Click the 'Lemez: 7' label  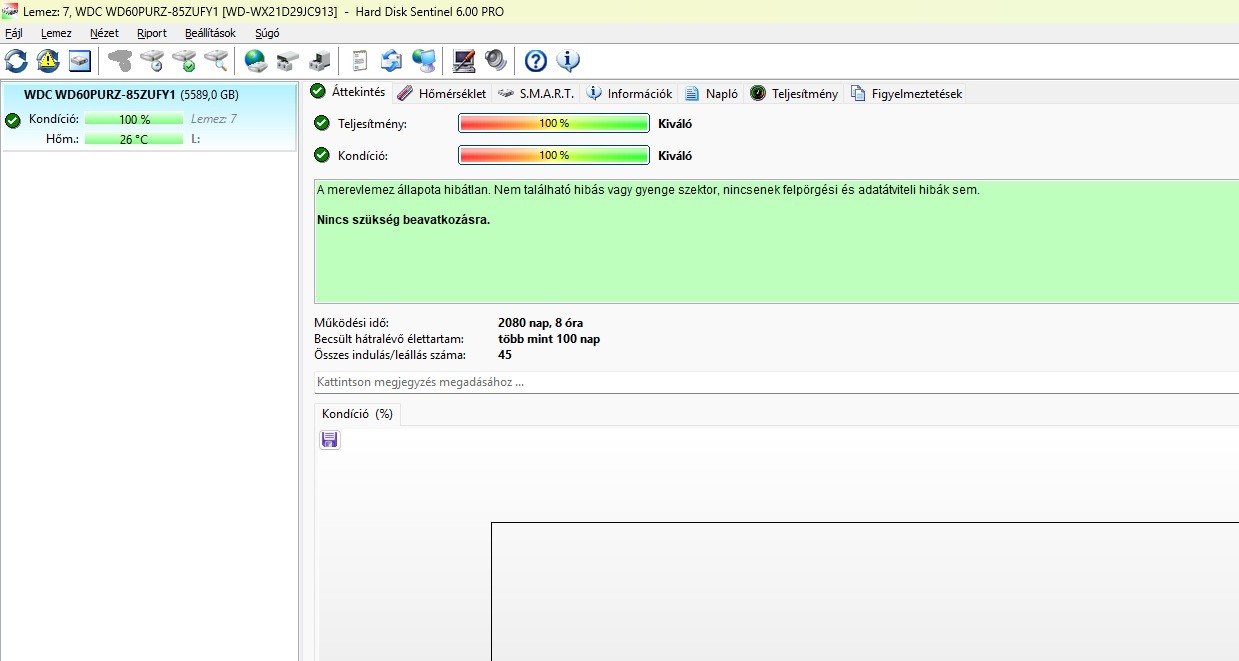tap(214, 119)
